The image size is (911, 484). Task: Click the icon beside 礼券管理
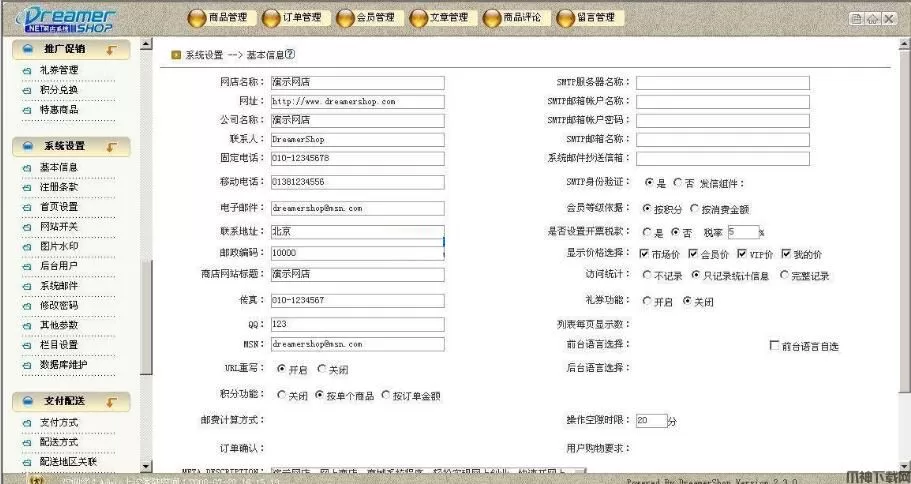pyautogui.click(x=27, y=71)
